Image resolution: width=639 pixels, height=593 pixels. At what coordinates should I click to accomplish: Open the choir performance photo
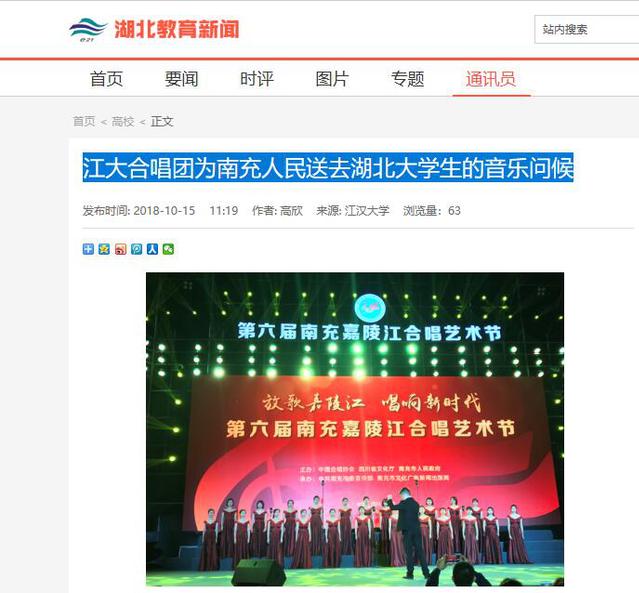(x=355, y=429)
